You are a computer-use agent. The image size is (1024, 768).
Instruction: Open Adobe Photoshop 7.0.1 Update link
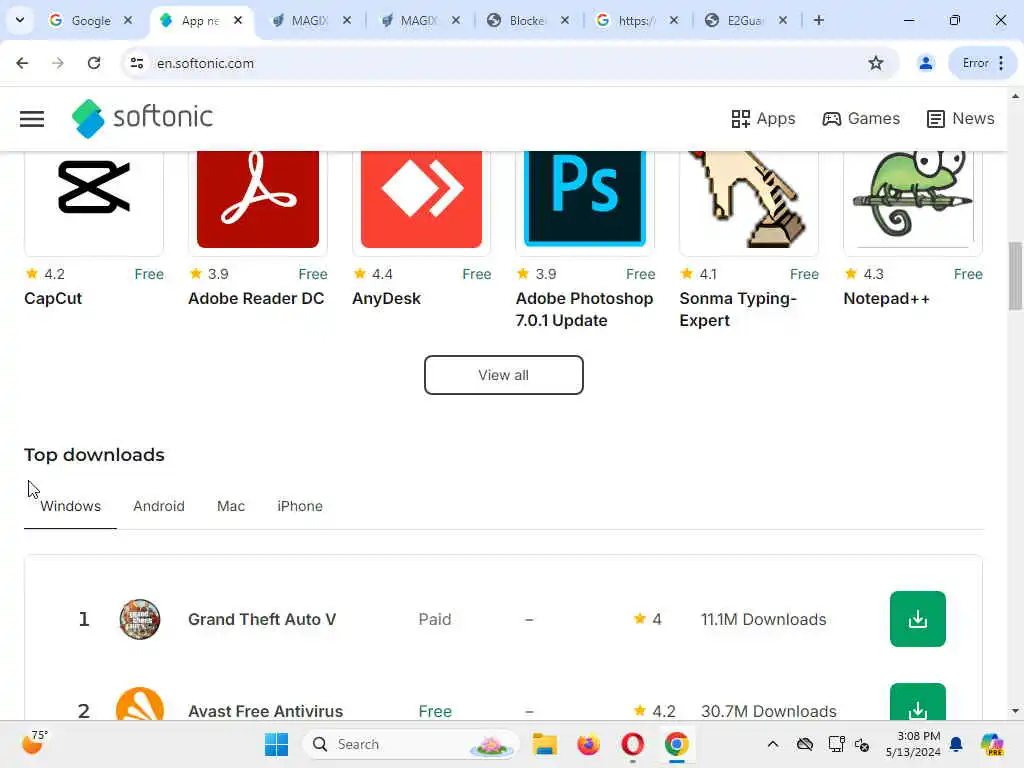(x=584, y=310)
